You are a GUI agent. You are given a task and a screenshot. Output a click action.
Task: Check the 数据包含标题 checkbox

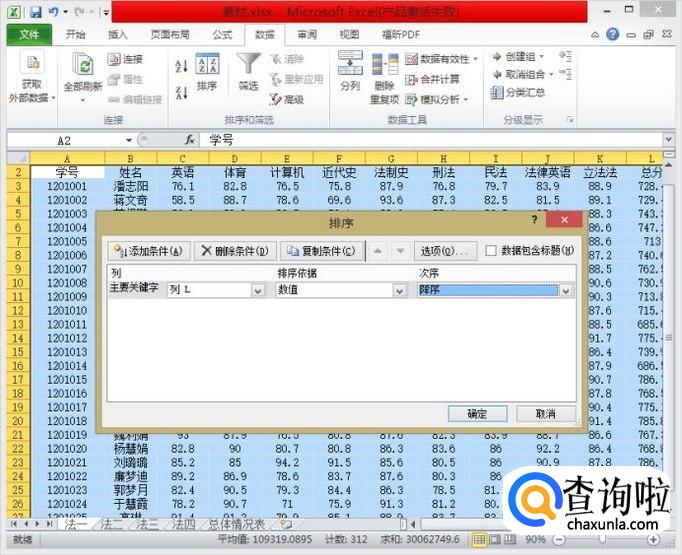pyautogui.click(x=491, y=251)
